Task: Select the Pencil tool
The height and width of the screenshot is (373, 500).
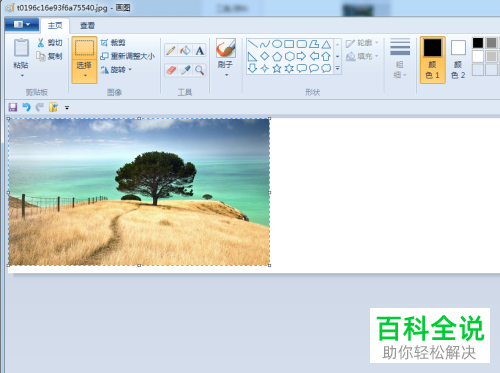Action: pos(171,51)
